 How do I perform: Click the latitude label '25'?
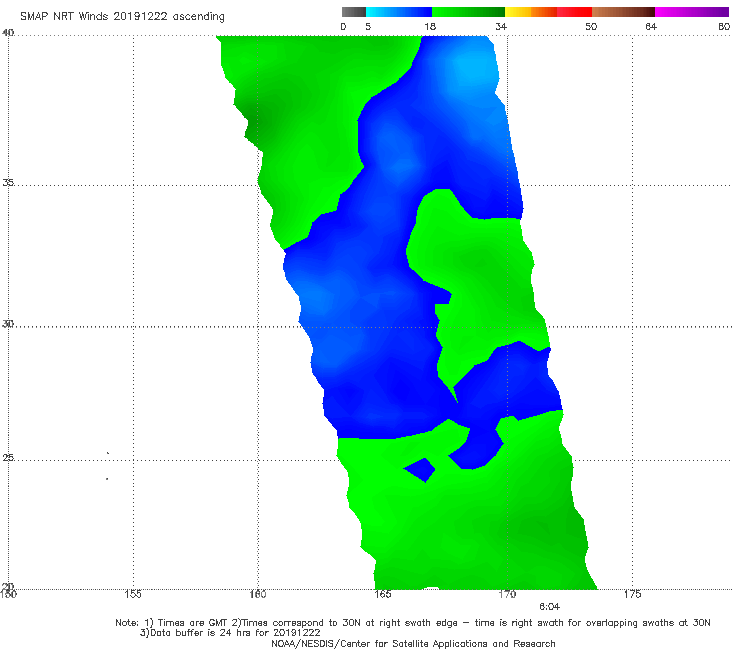8,457
